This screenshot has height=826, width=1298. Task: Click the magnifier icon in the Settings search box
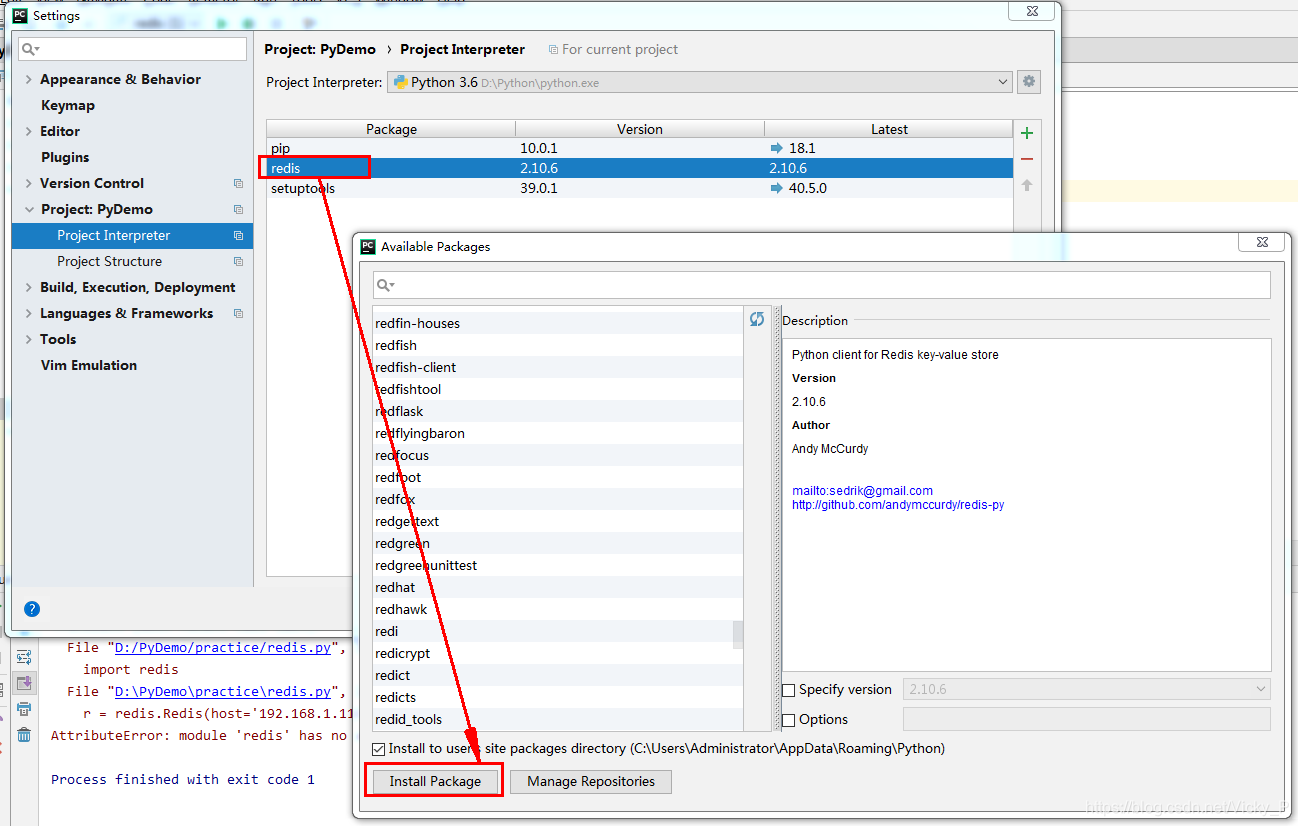[30, 49]
